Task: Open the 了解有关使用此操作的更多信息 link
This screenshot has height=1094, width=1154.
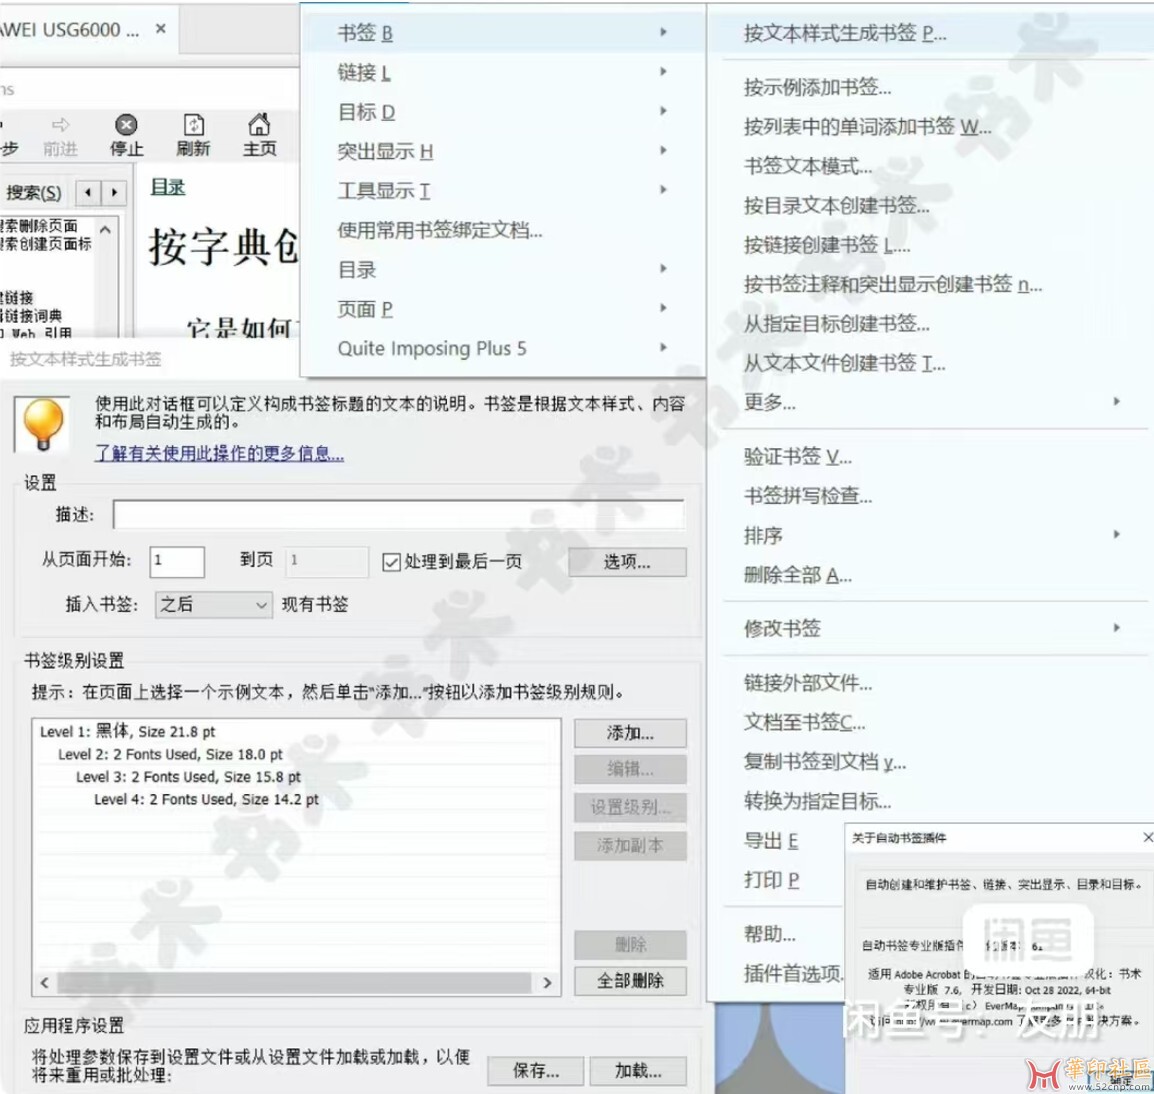Action: (x=219, y=453)
